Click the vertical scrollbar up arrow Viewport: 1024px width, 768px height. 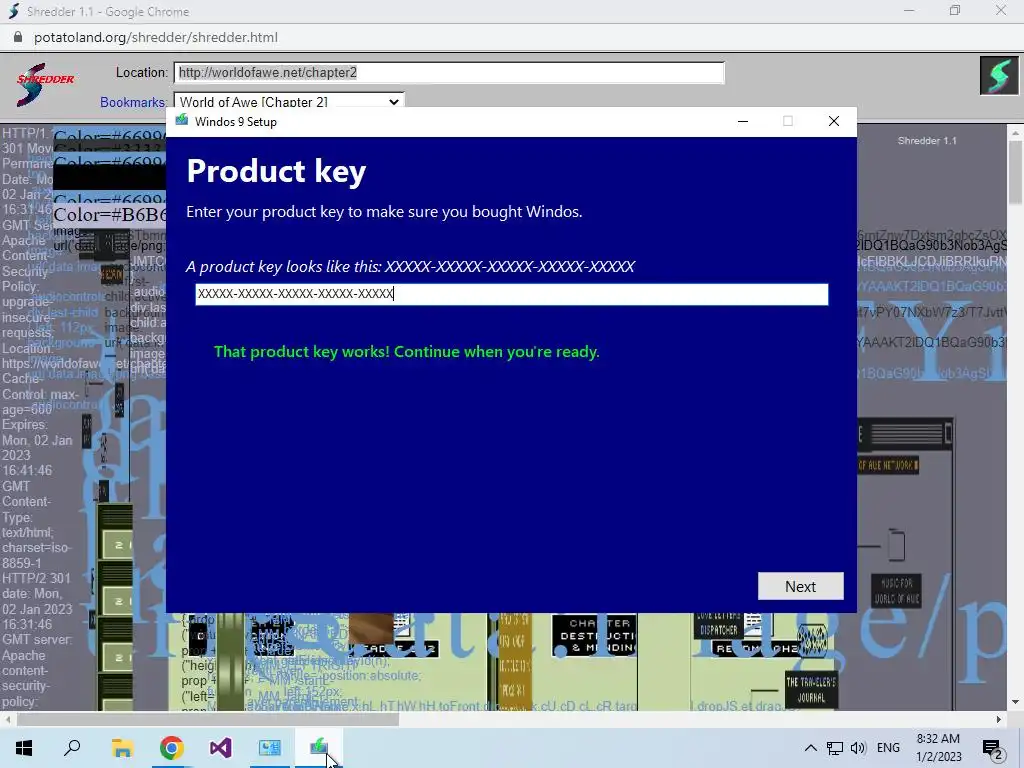pos(1015,133)
